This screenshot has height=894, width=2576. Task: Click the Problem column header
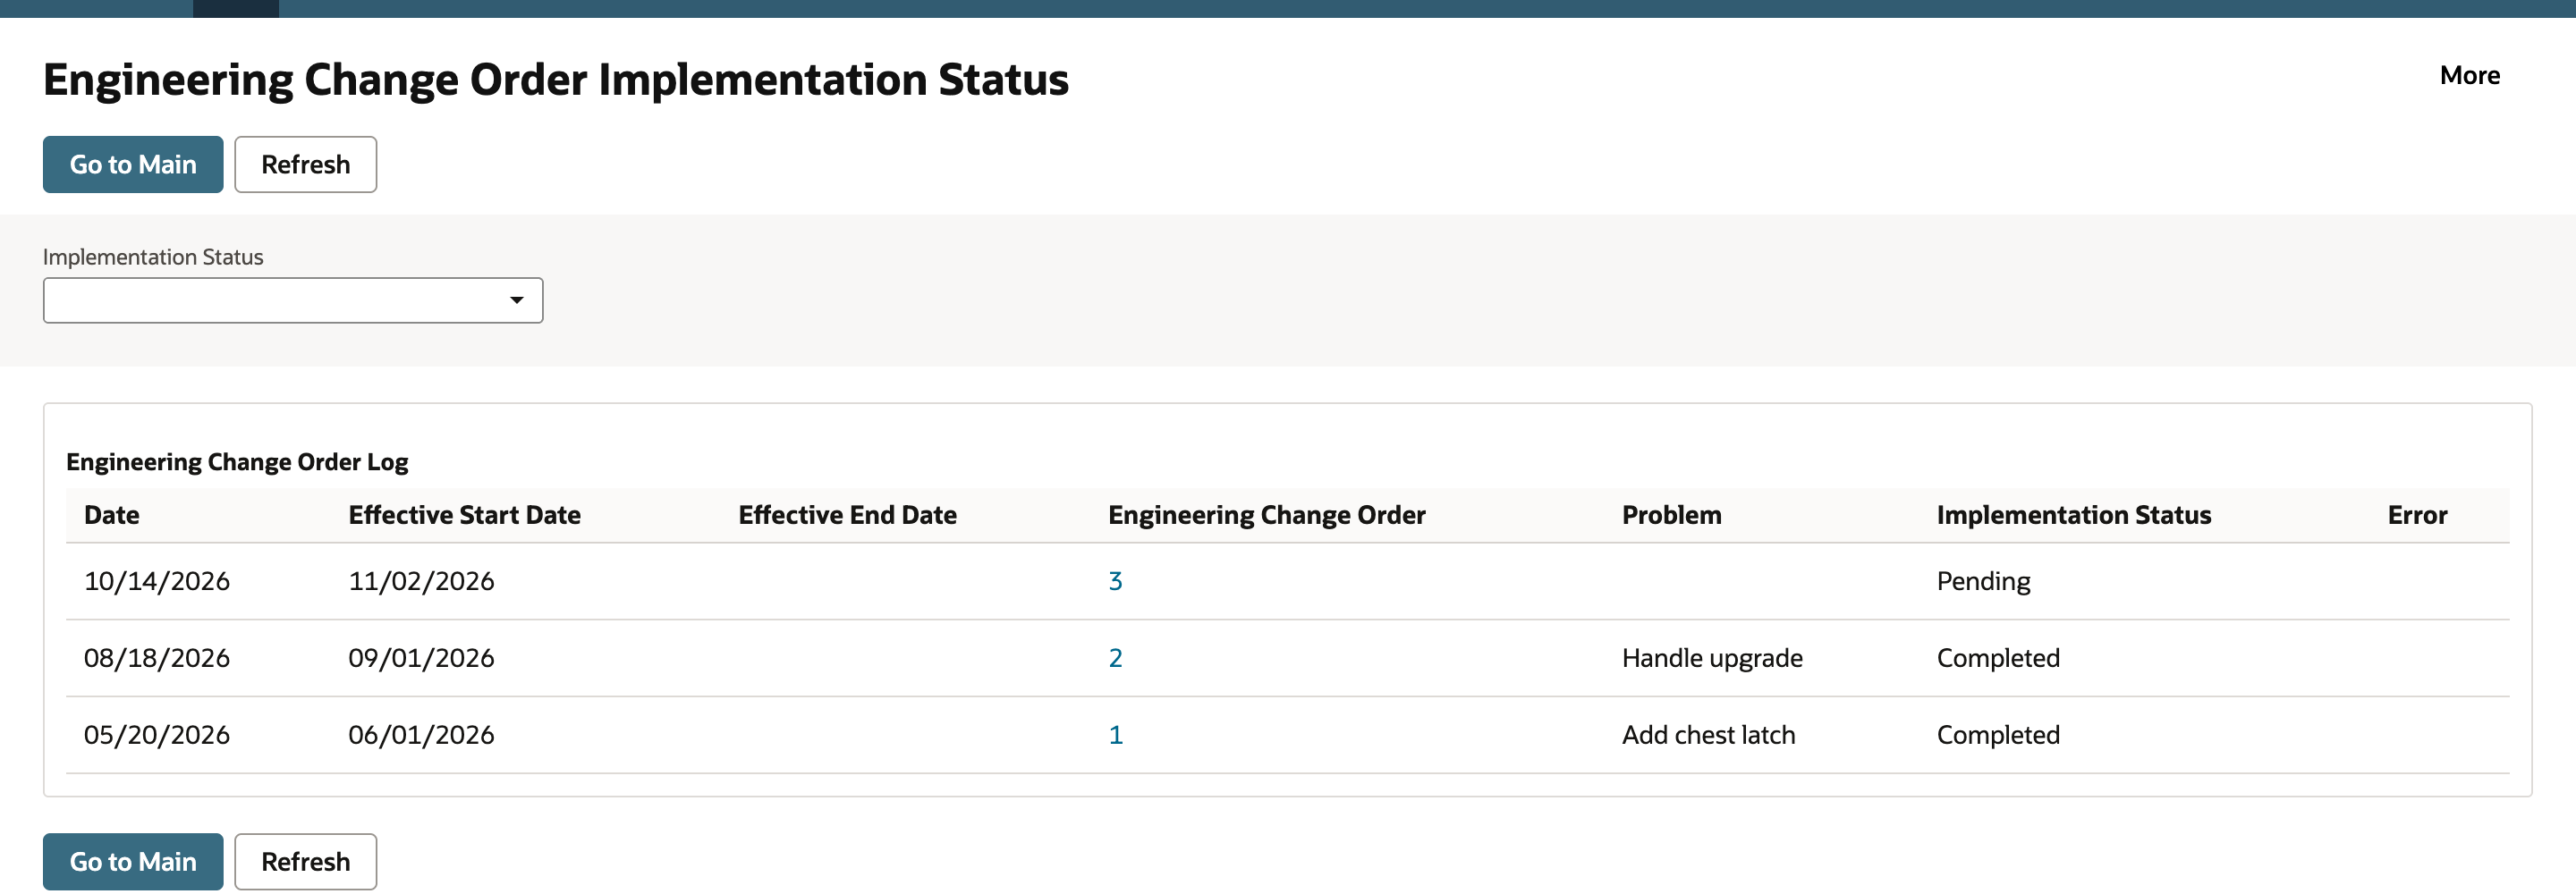(1671, 515)
